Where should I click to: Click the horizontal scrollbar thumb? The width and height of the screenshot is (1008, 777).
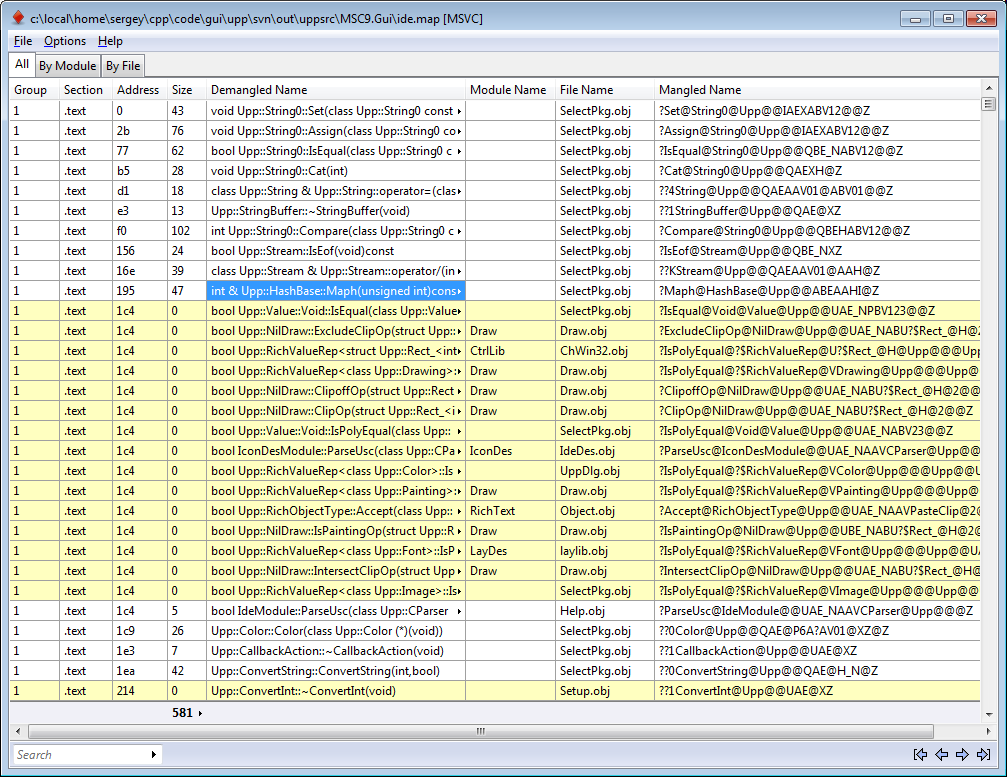pos(480,731)
